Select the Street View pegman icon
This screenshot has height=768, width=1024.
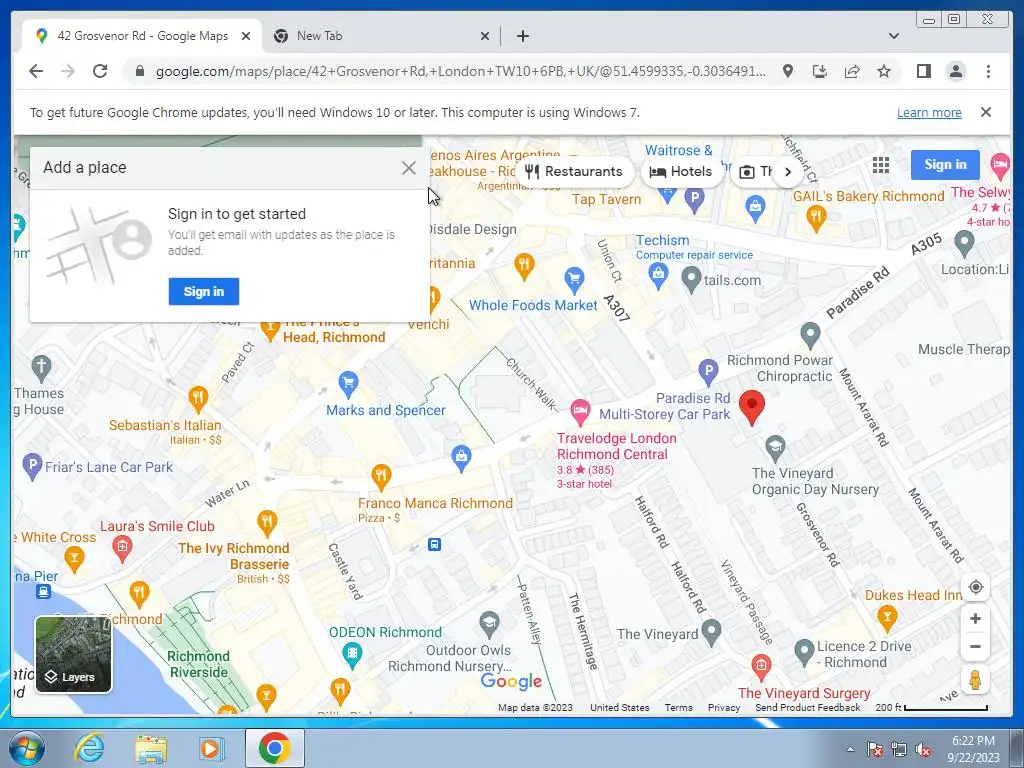pos(975,680)
